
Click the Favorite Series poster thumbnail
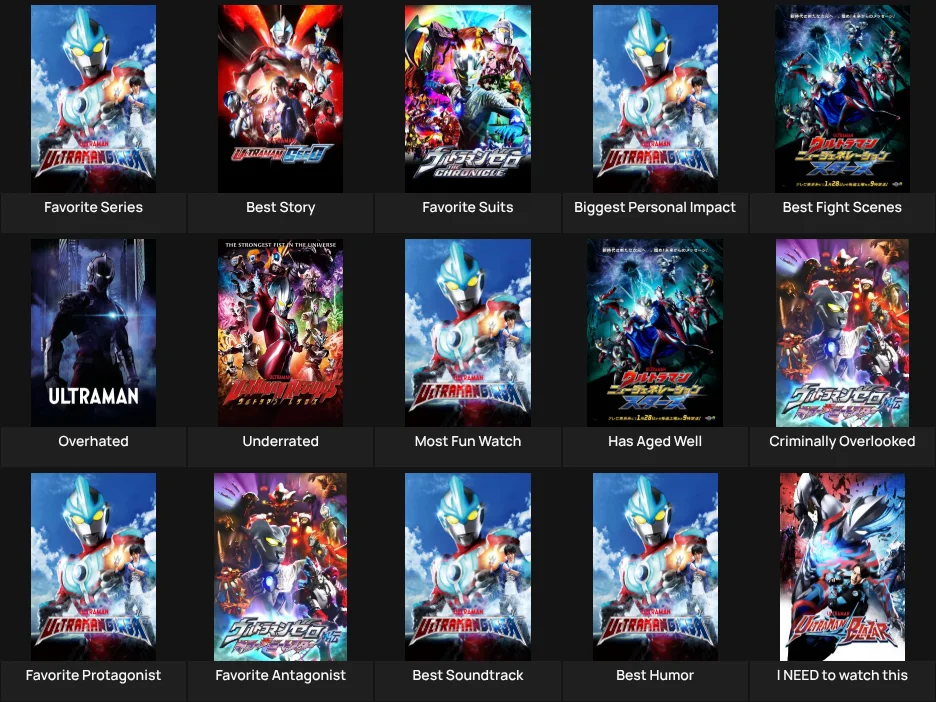(x=93, y=98)
